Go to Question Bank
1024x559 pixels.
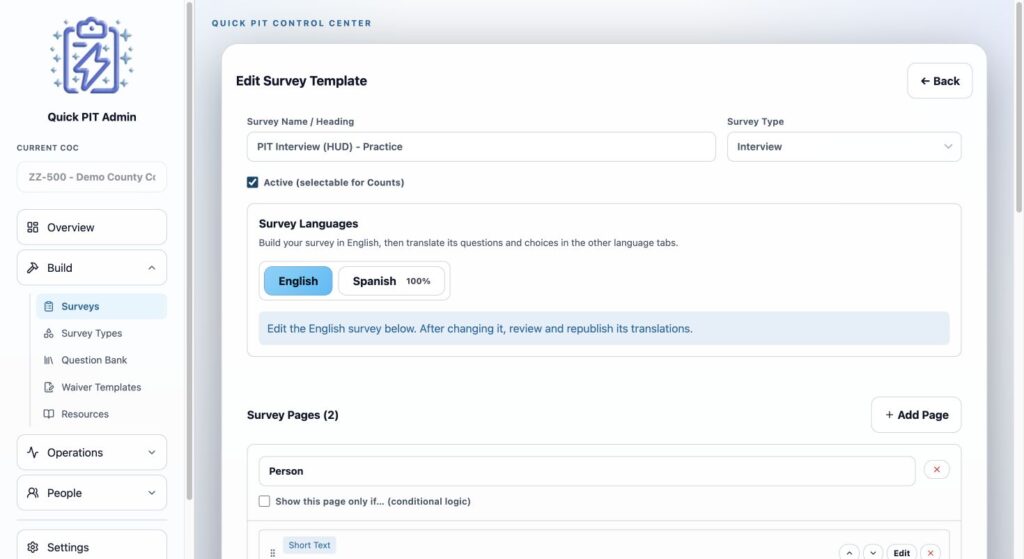click(102, 360)
